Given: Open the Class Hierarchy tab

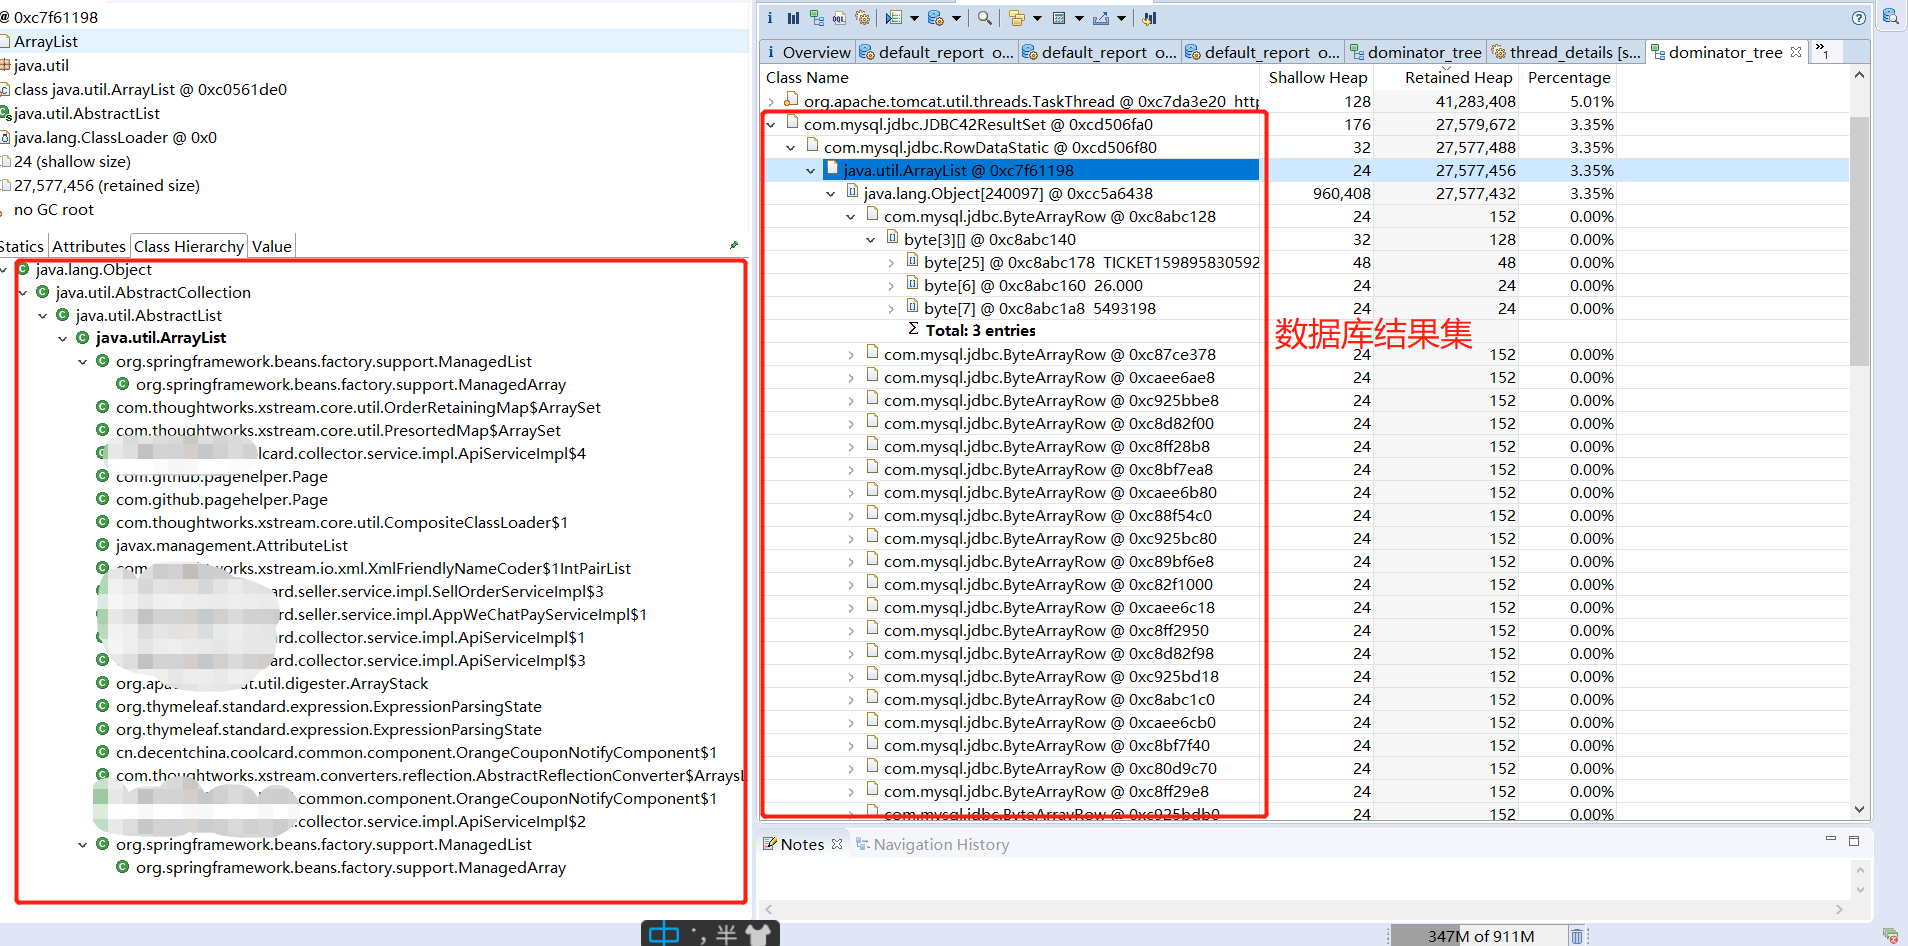Looking at the screenshot, I should coord(189,246).
